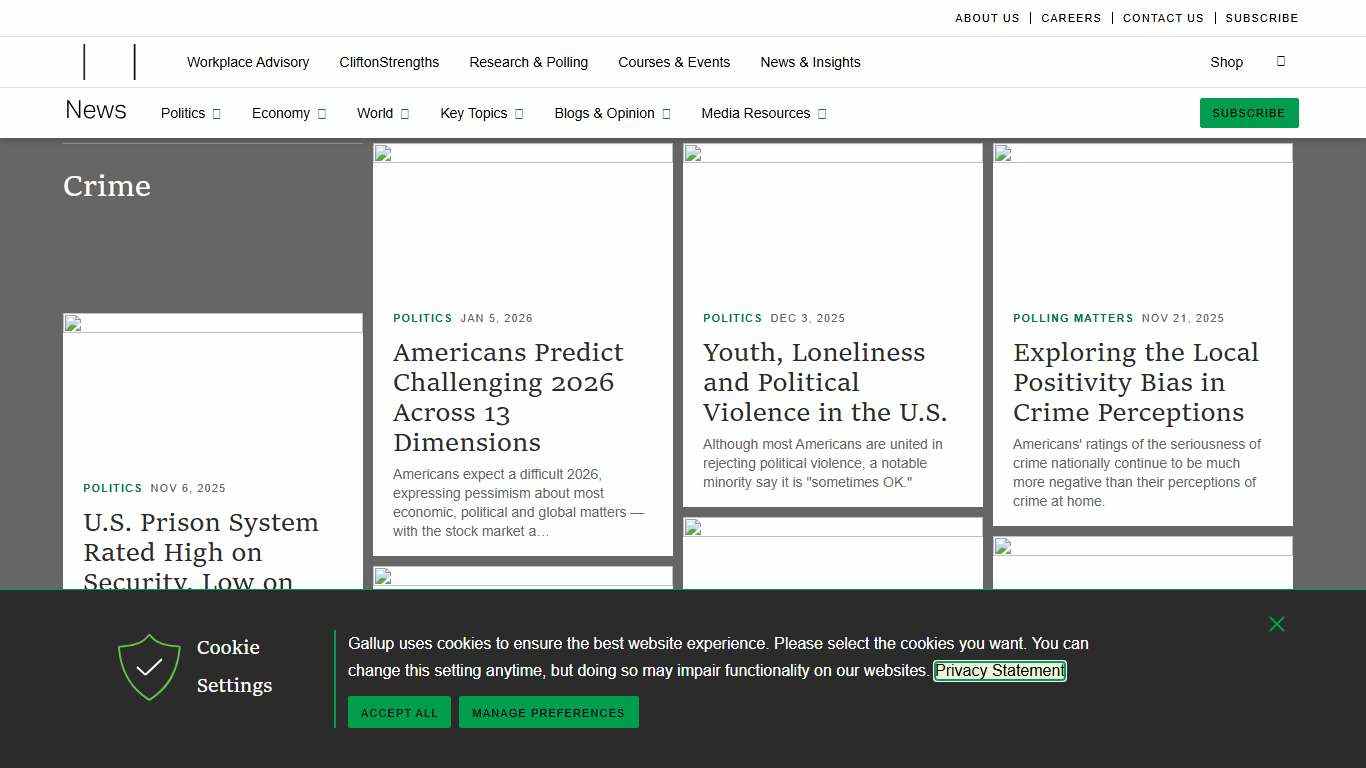Screen dimensions: 1366x768
Task: Select CliftonStrengths in the navigation bar
Action: click(x=389, y=62)
